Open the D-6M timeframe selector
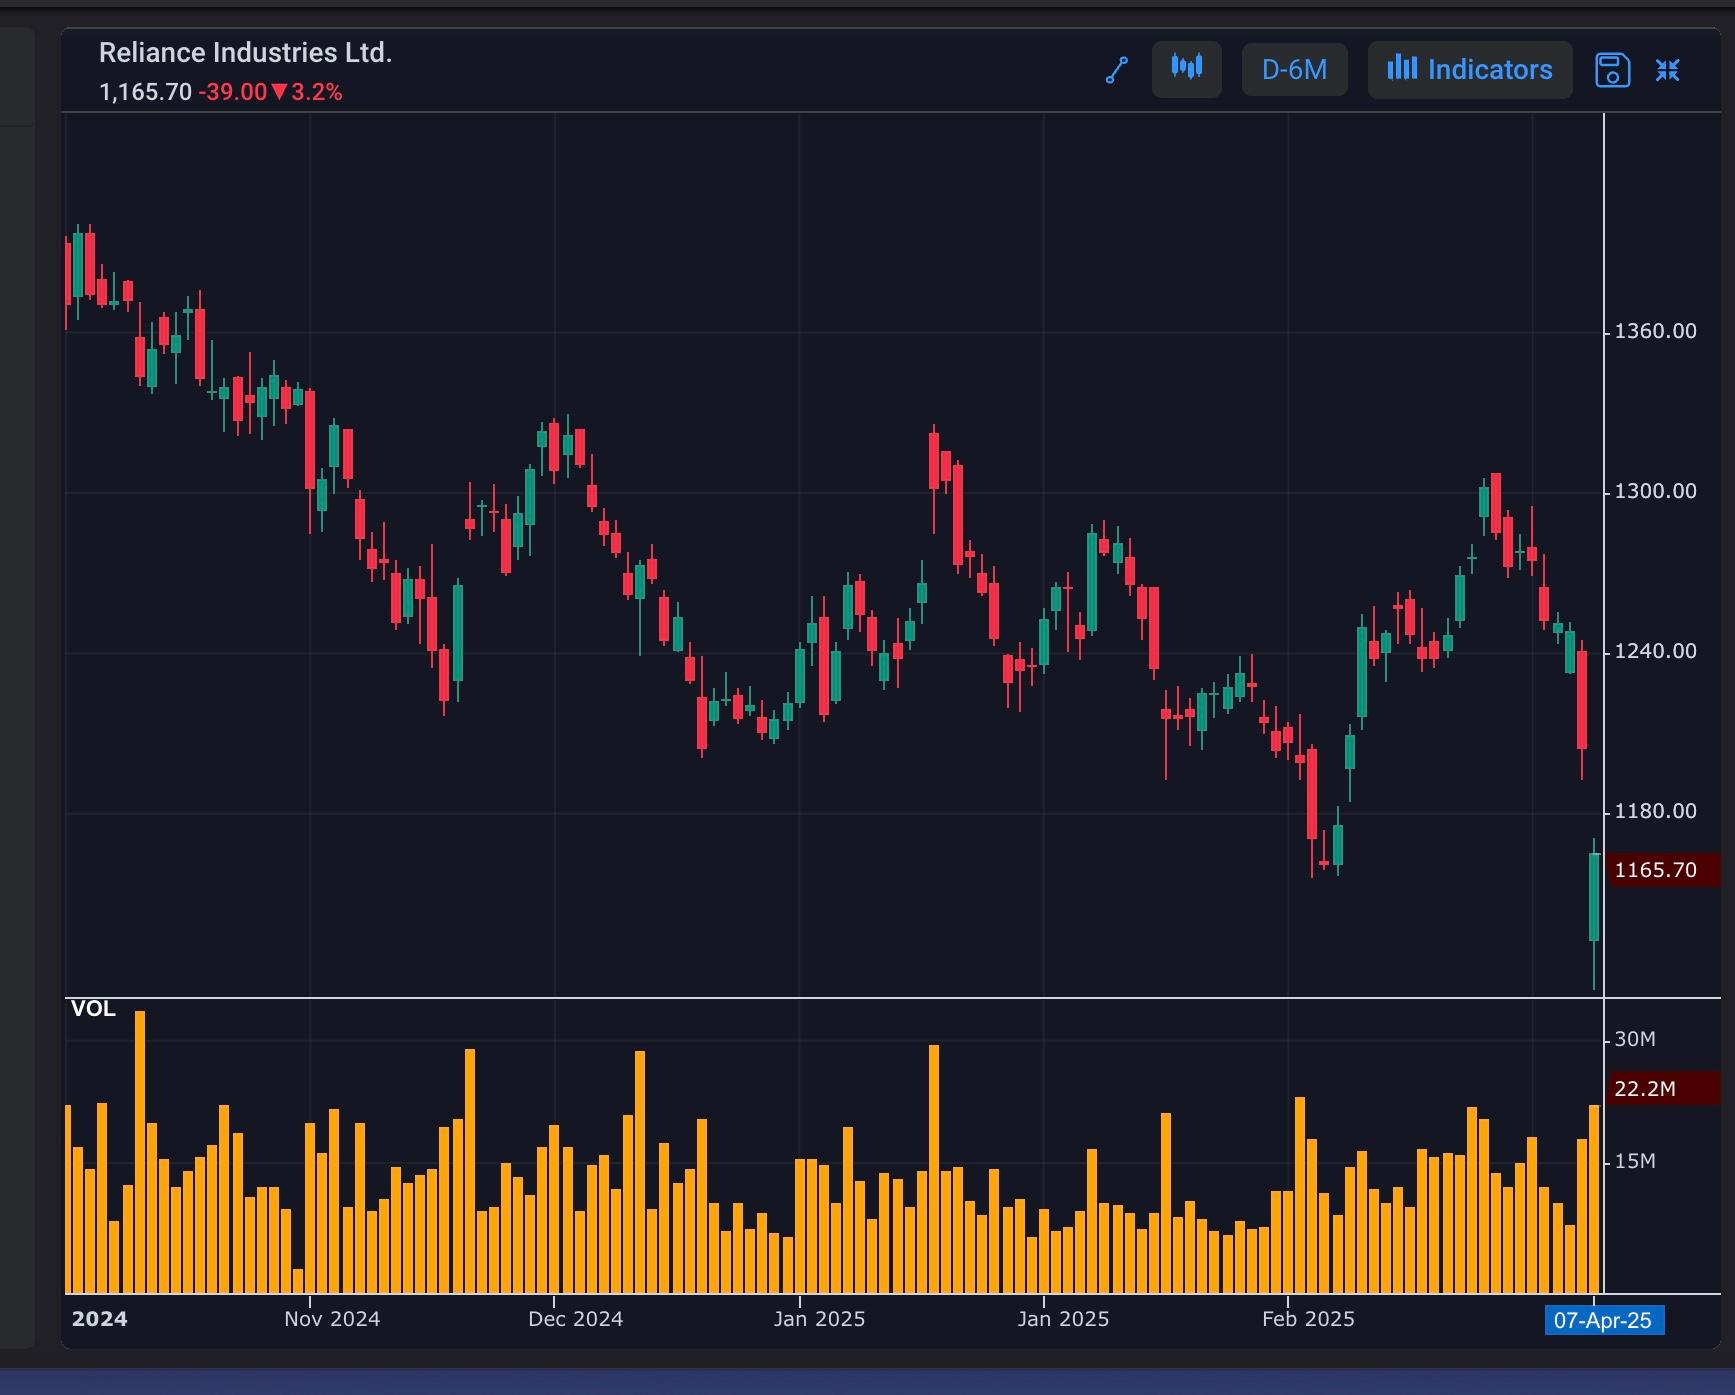This screenshot has height=1395, width=1735. coord(1295,69)
